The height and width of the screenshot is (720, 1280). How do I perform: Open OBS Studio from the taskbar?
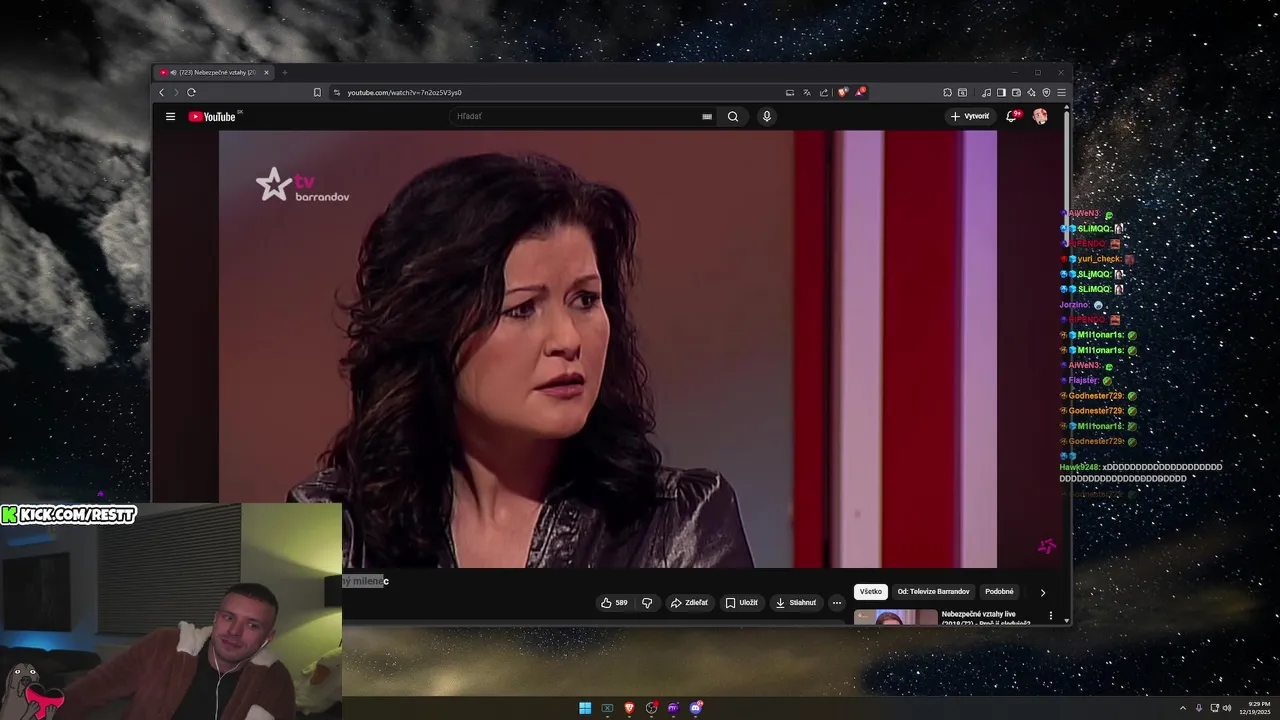coord(652,708)
